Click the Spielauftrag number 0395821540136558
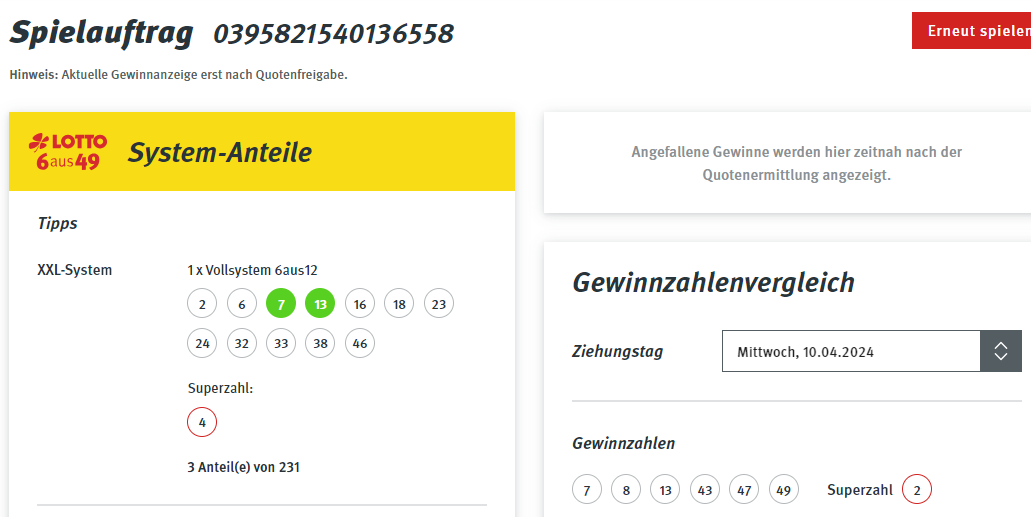Viewport: 1031px width, 517px height. (333, 34)
